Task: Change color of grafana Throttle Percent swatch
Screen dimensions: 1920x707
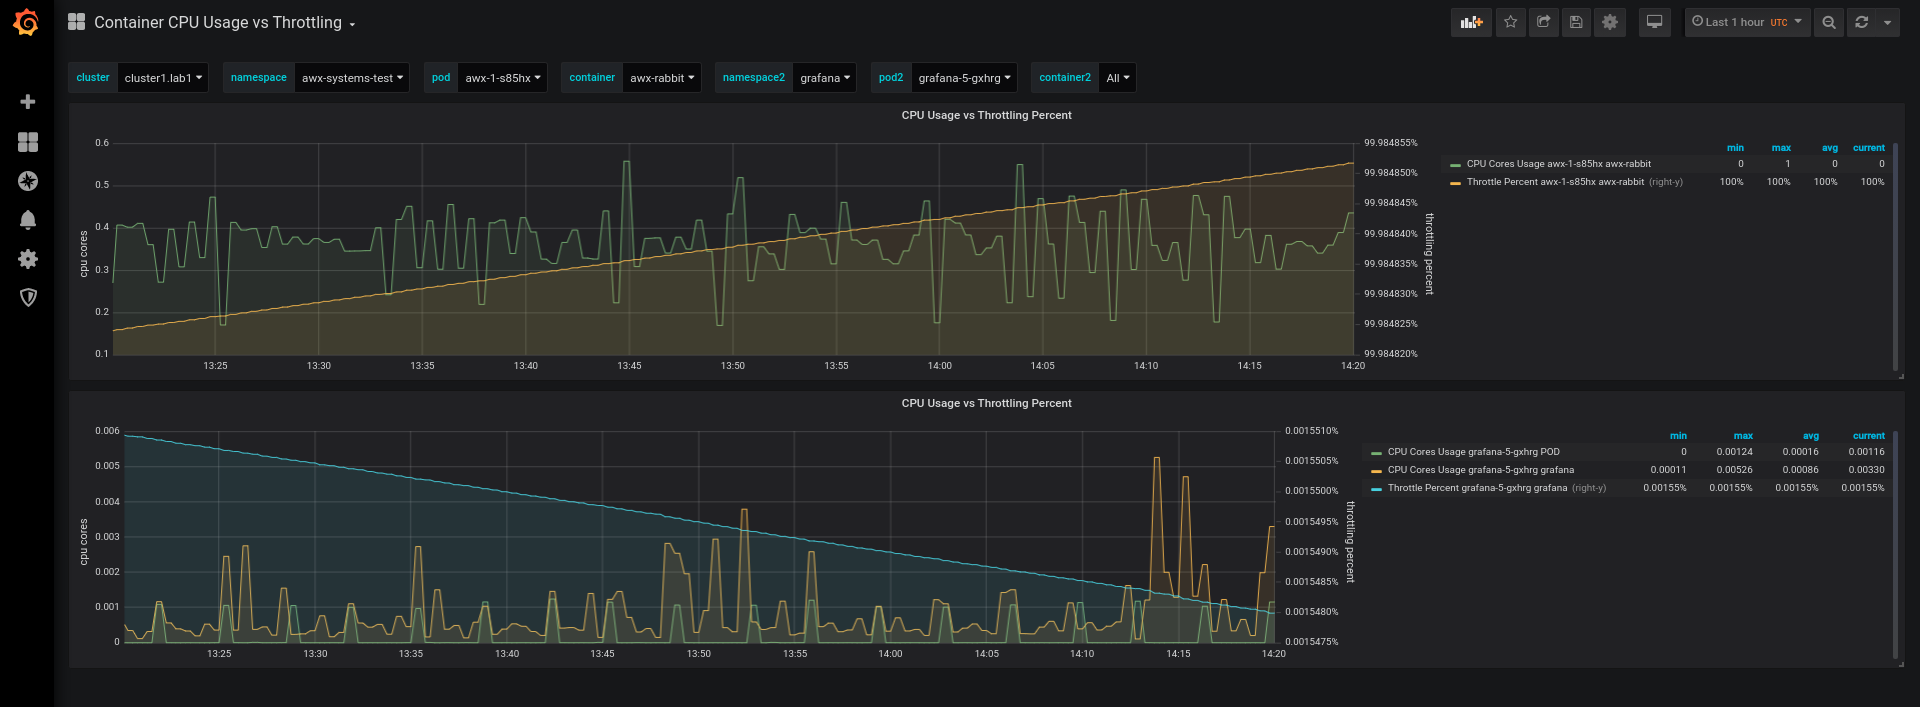Action: 1377,489
